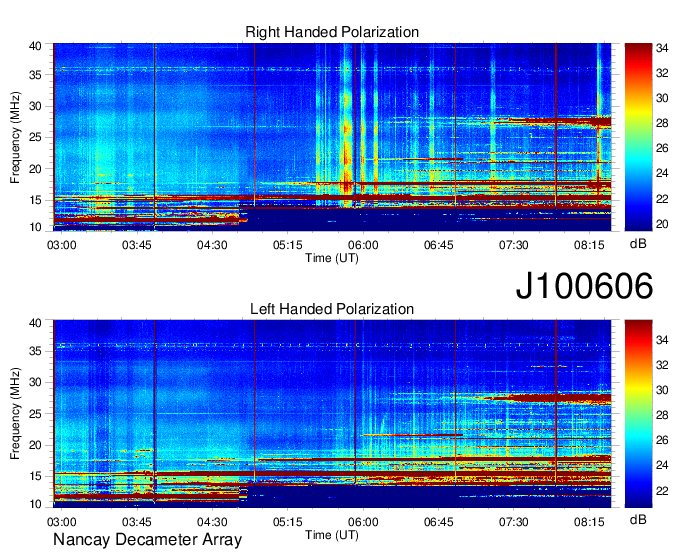Click the Right Handed Polarization spectrogram plot
The height and width of the screenshot is (552, 680).
[332, 137]
